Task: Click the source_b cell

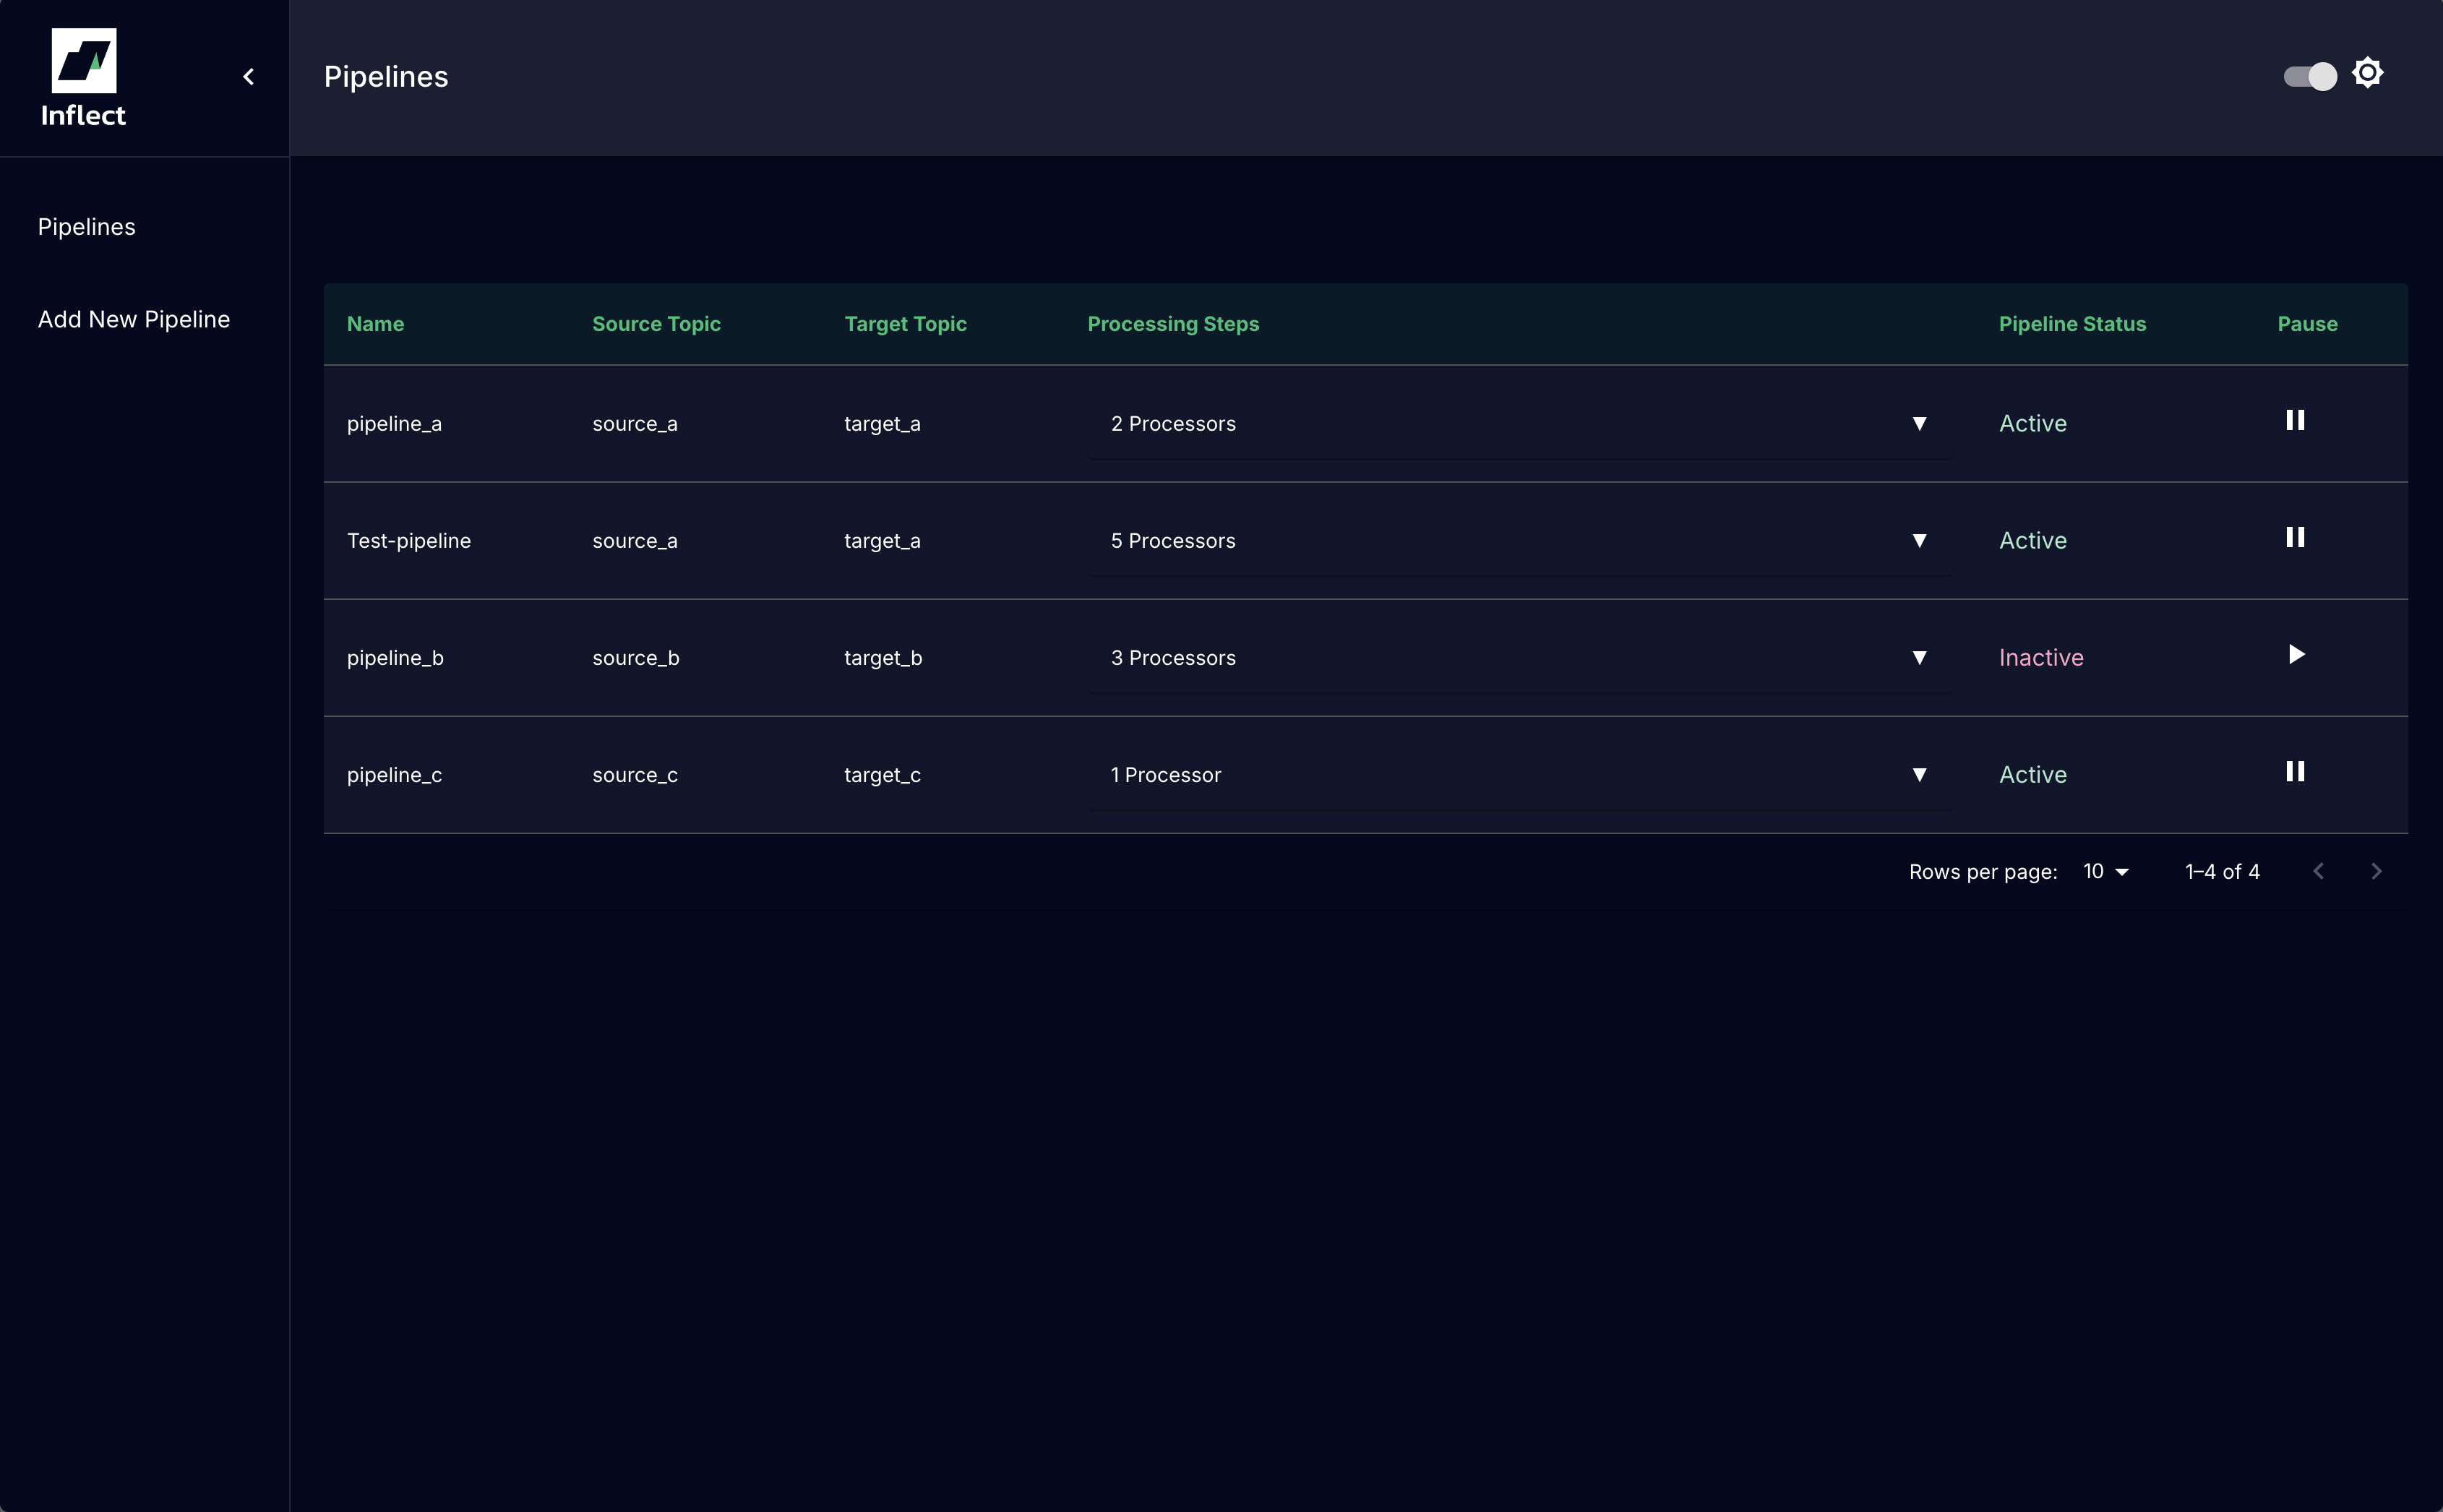Action: [x=636, y=658]
